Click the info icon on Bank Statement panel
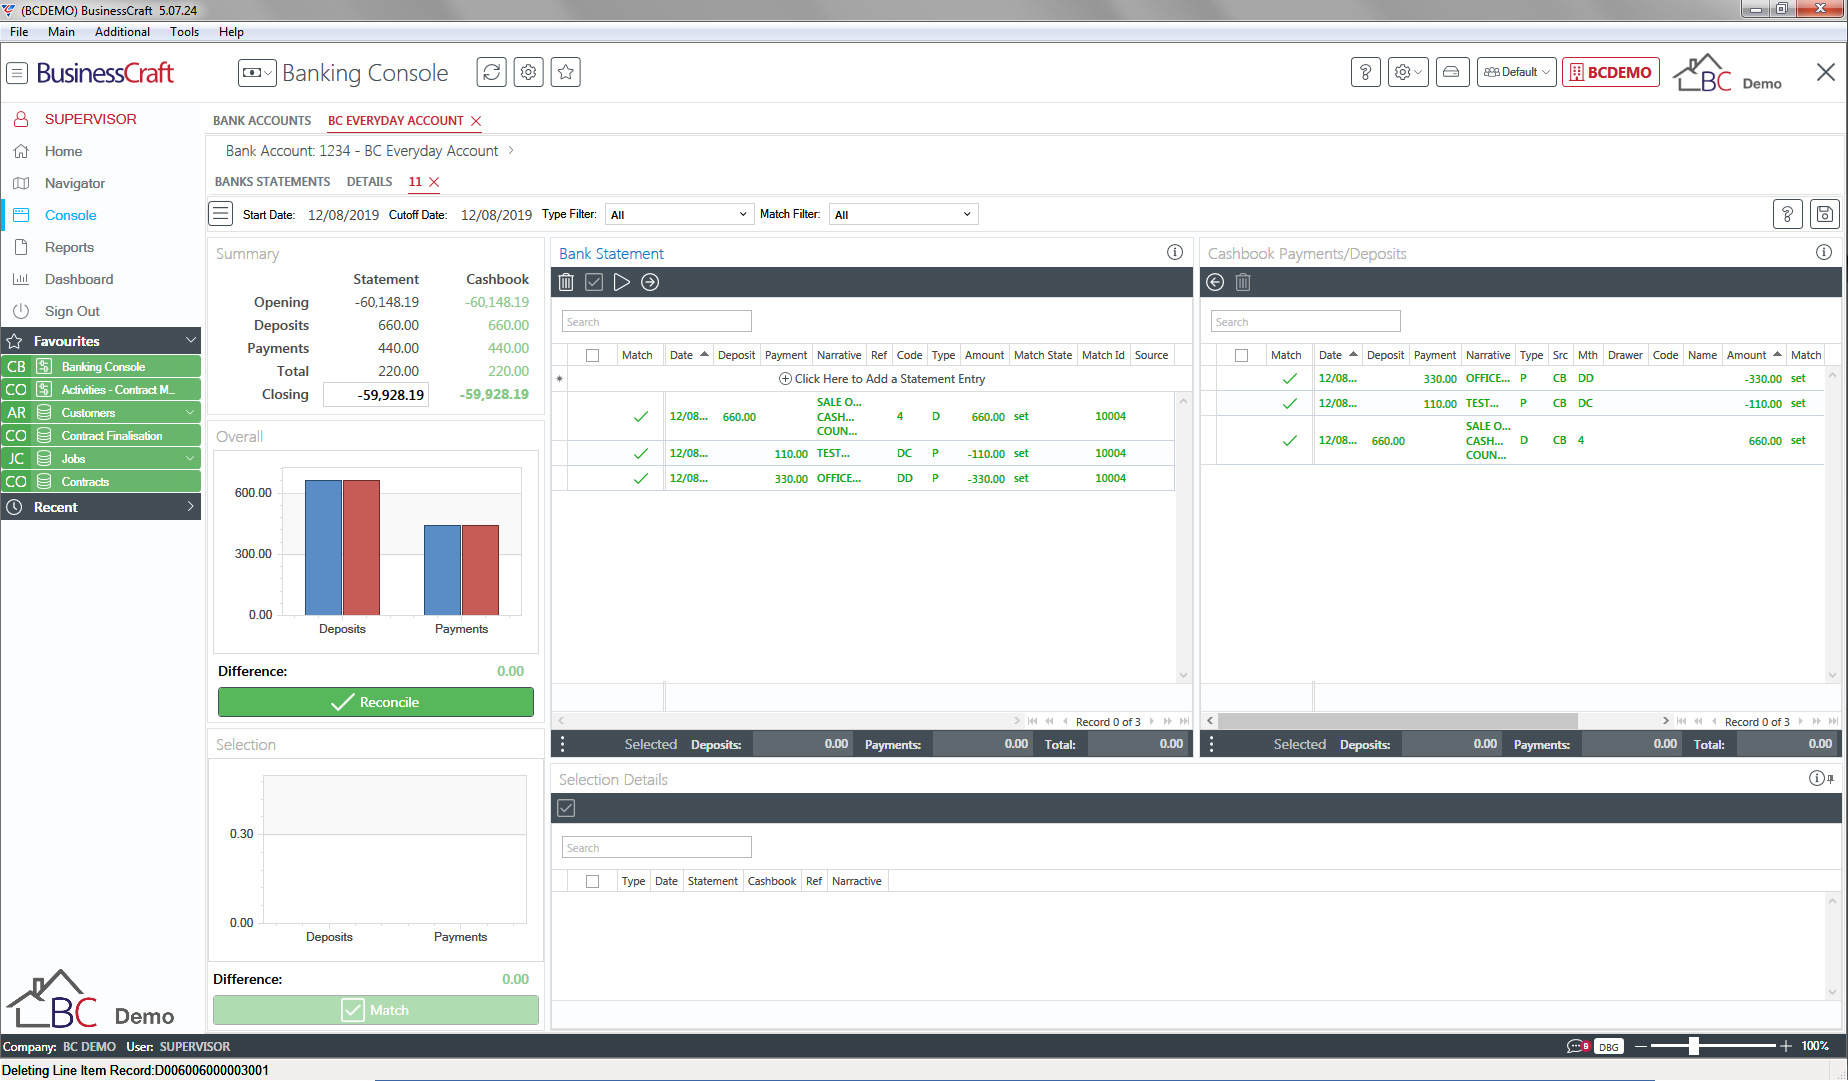1848x1081 pixels. tap(1175, 252)
